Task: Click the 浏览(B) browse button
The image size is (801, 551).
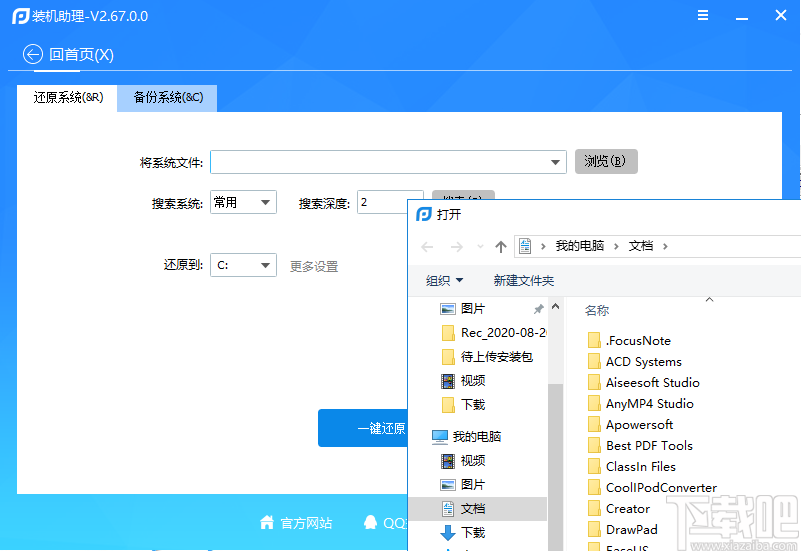Action: click(x=606, y=161)
